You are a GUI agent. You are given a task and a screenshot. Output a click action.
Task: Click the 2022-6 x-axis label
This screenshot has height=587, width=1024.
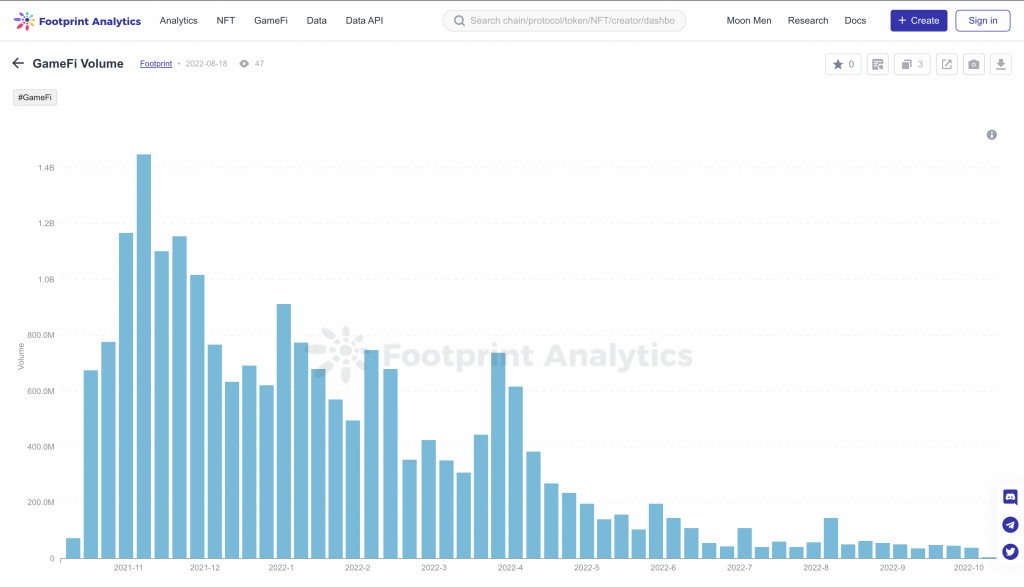point(663,567)
